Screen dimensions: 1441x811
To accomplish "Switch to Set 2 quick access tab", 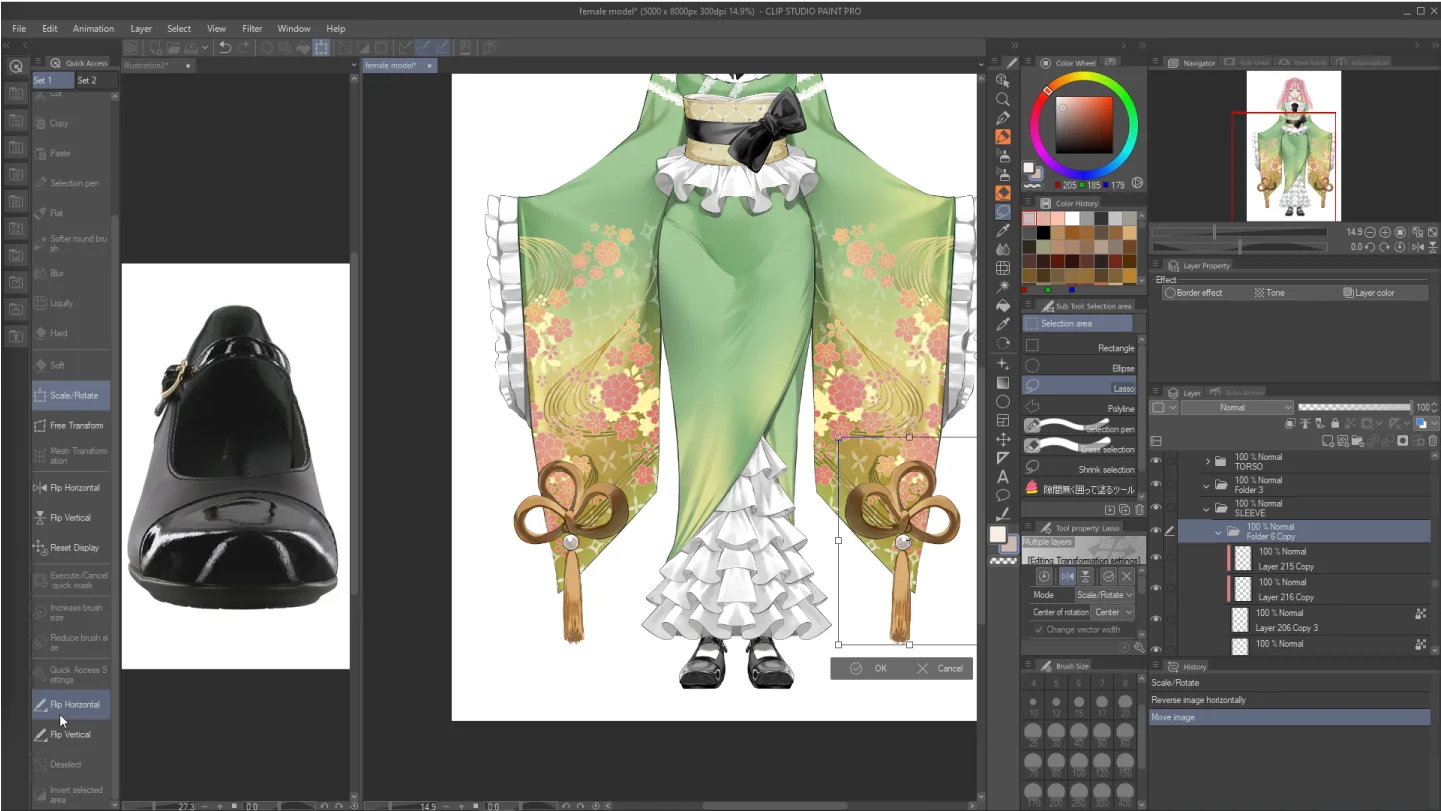I will pos(96,80).
